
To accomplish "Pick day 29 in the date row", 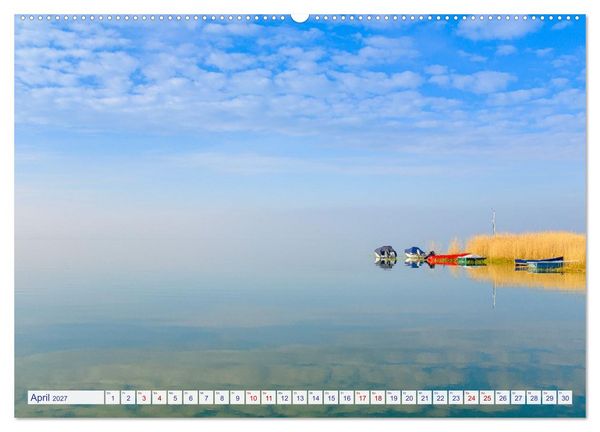I will point(549,397).
